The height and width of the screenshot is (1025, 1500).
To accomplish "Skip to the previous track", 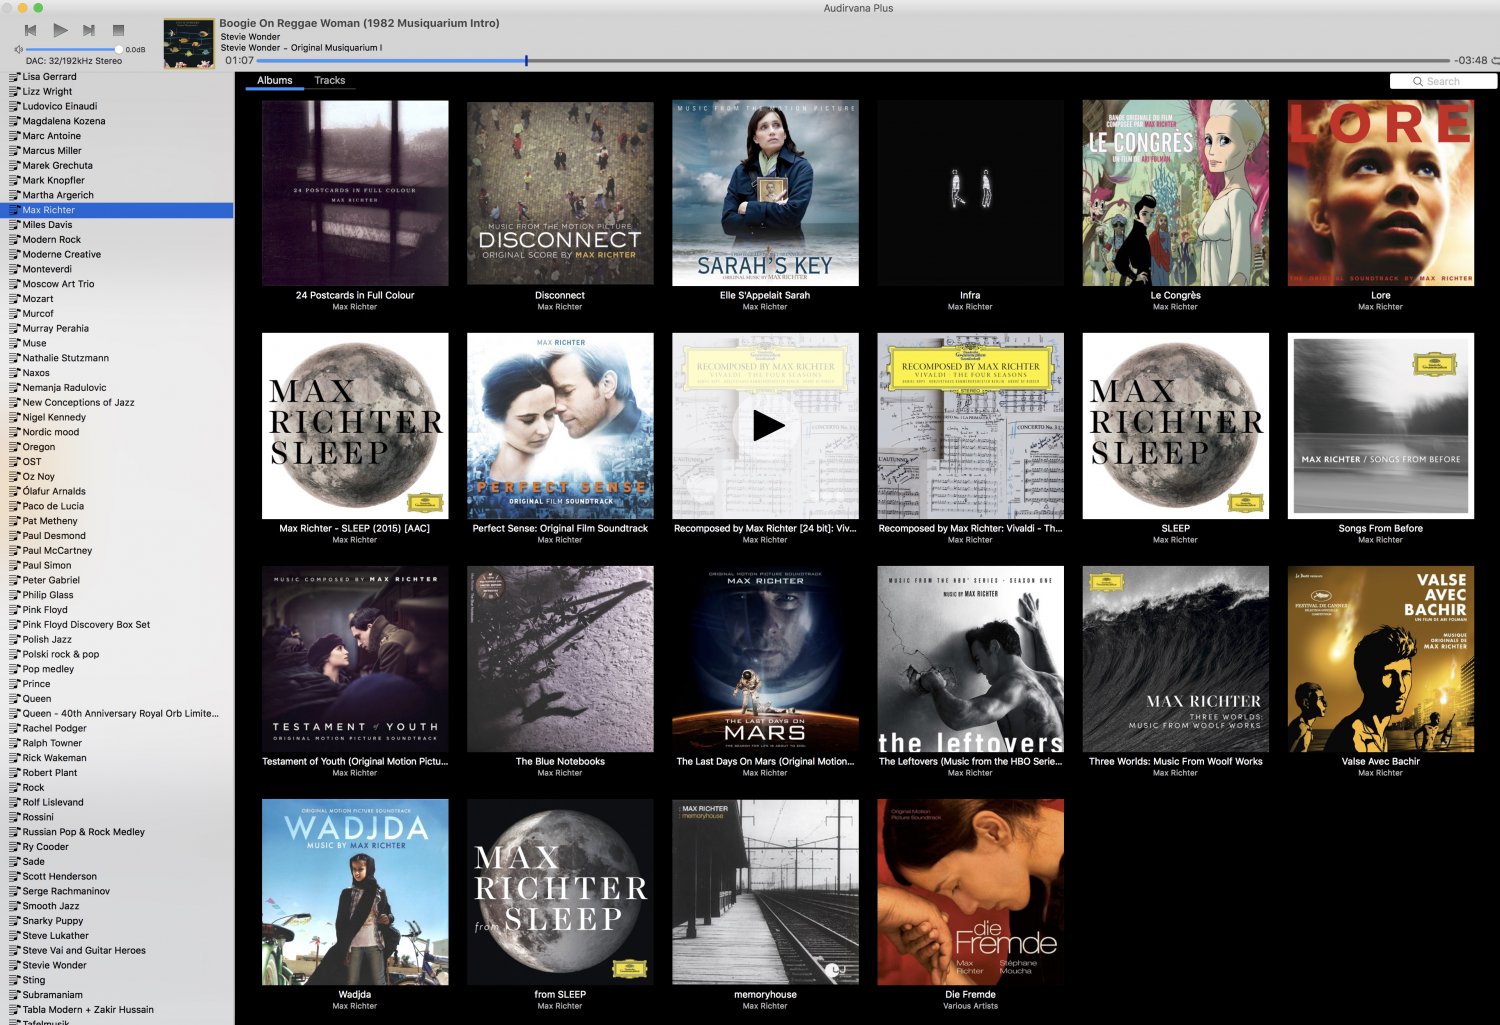I will click(x=31, y=30).
